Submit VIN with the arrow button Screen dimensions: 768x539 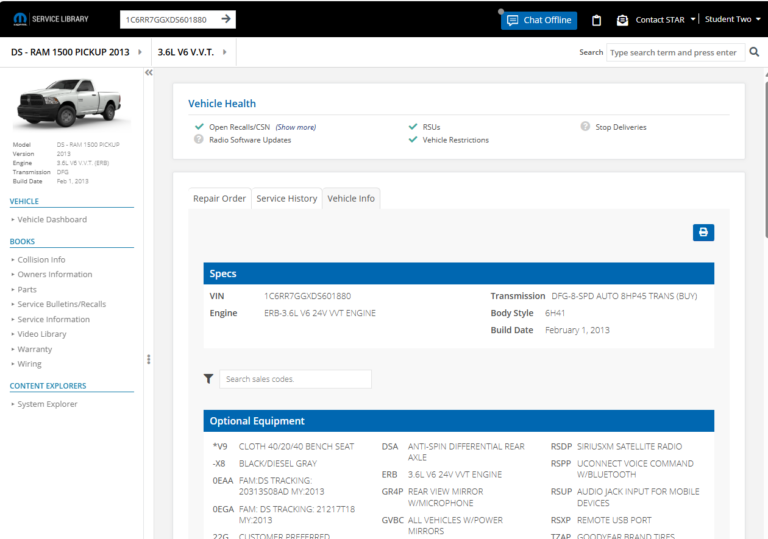[x=227, y=19]
